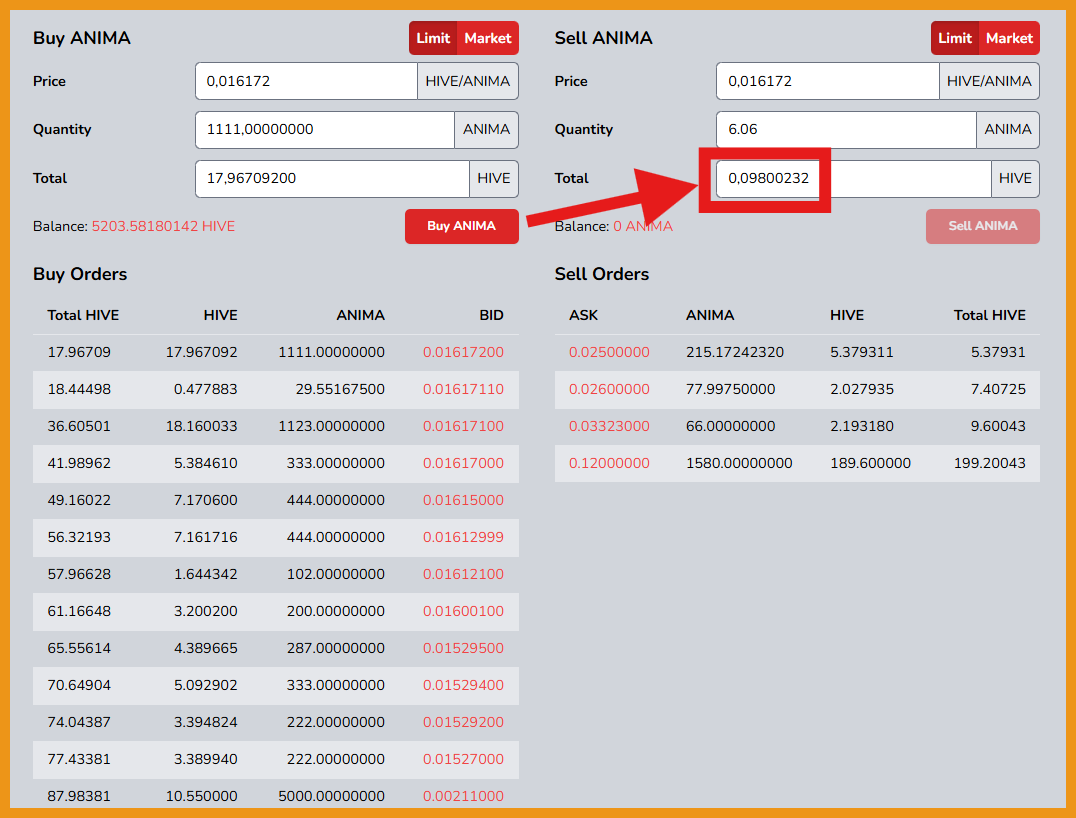This screenshot has width=1076, height=818.
Task: Click the 5203.58180142 HIVE balance link
Action: [163, 226]
